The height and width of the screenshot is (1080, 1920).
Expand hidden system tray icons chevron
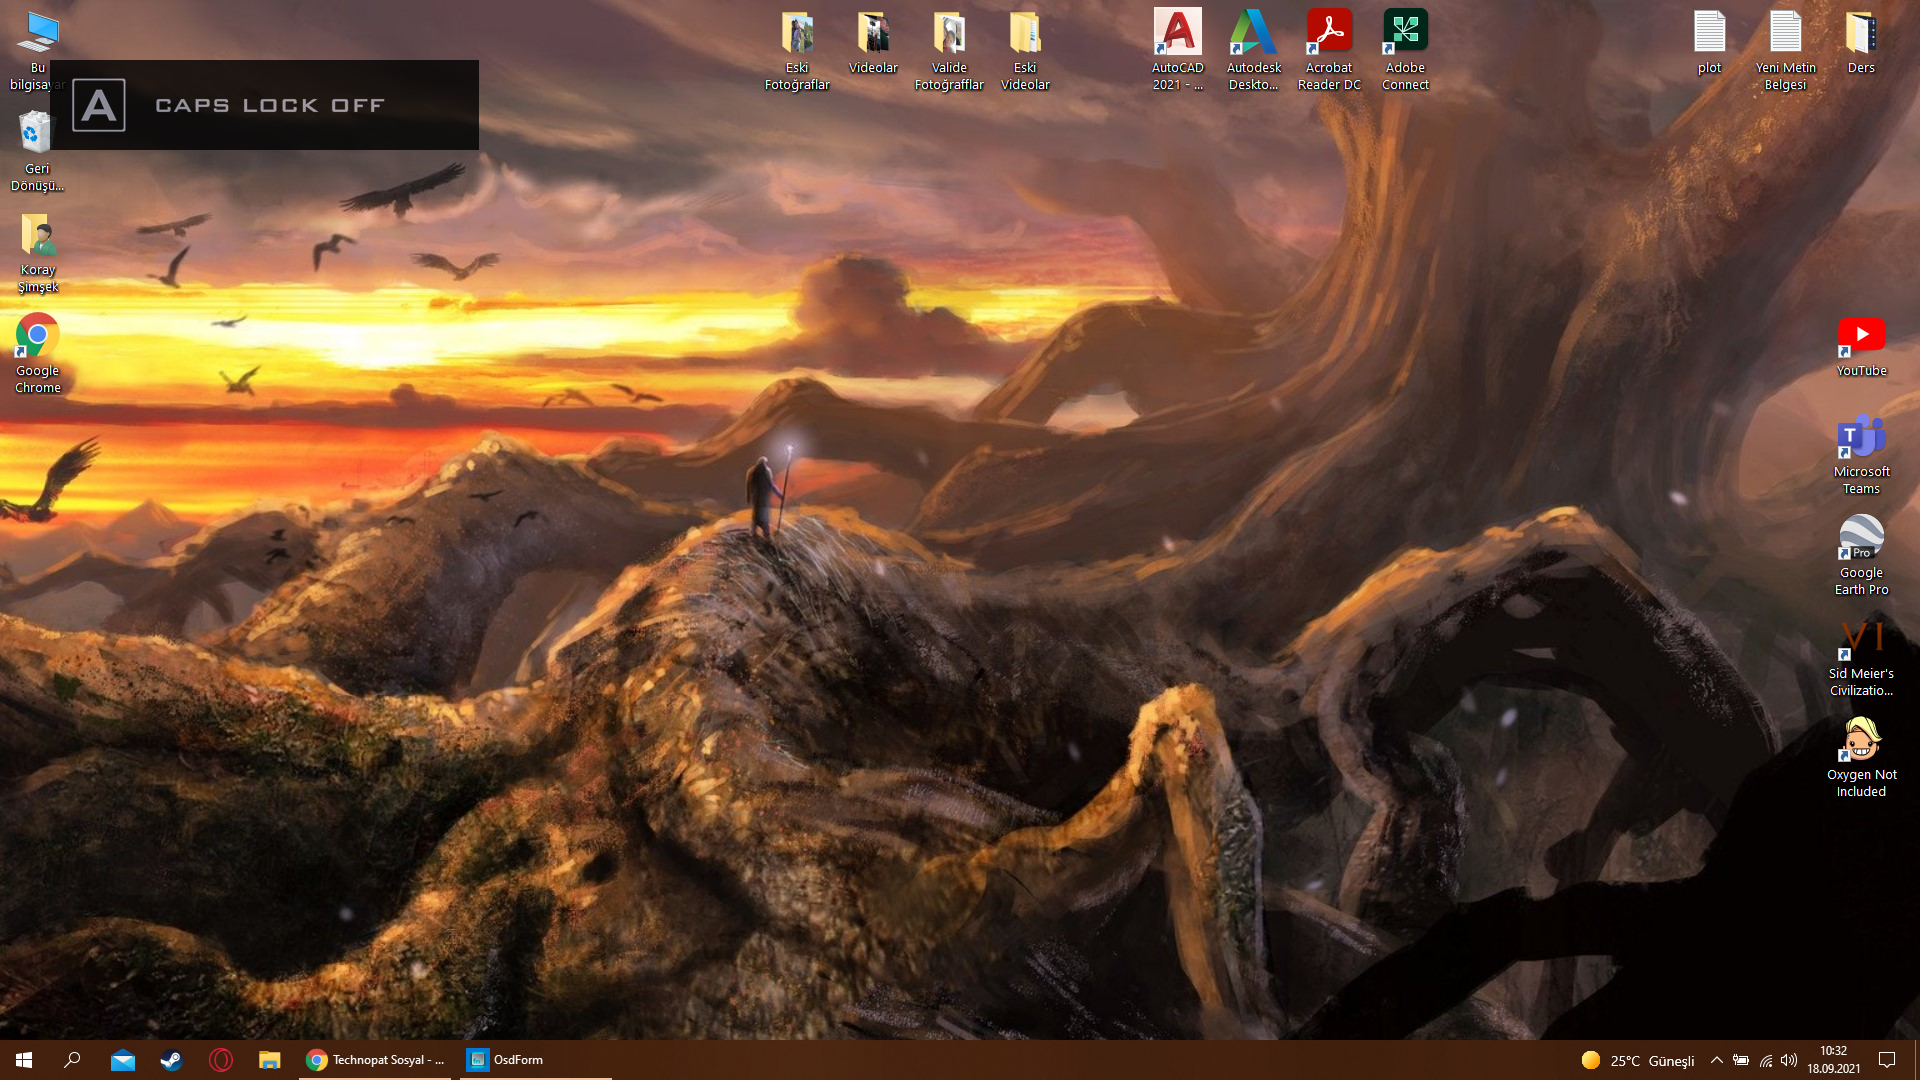tap(1716, 1060)
